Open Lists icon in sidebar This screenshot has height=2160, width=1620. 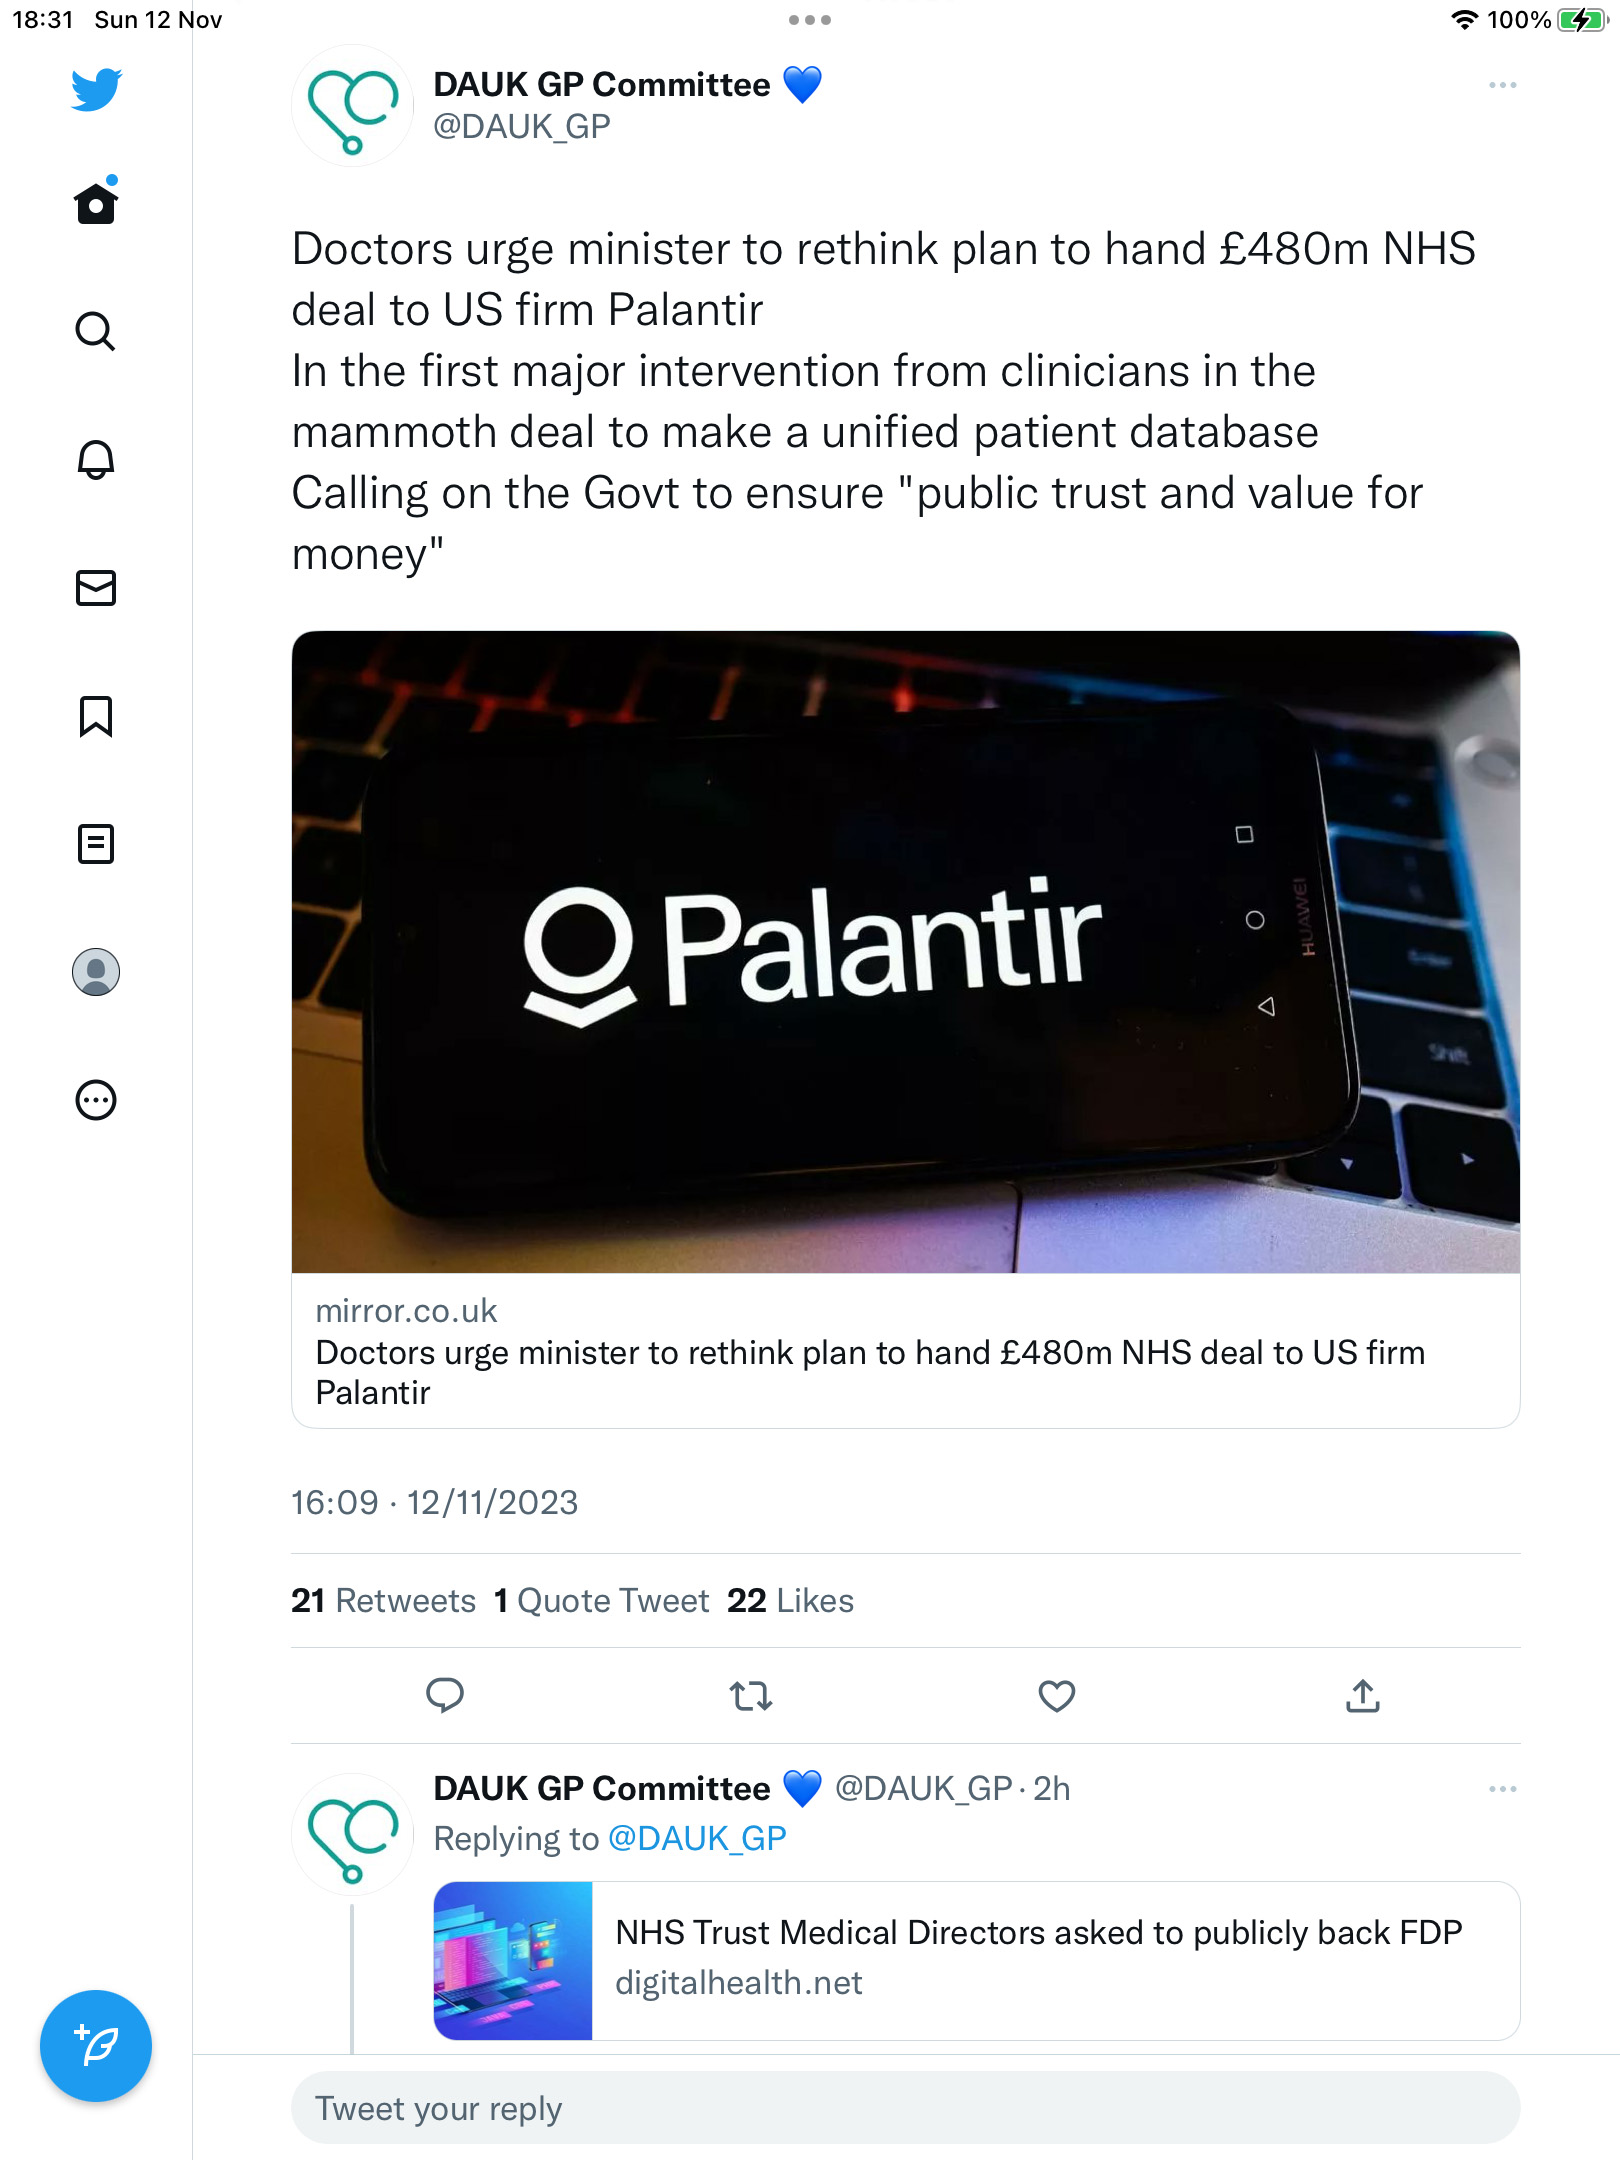click(x=96, y=844)
